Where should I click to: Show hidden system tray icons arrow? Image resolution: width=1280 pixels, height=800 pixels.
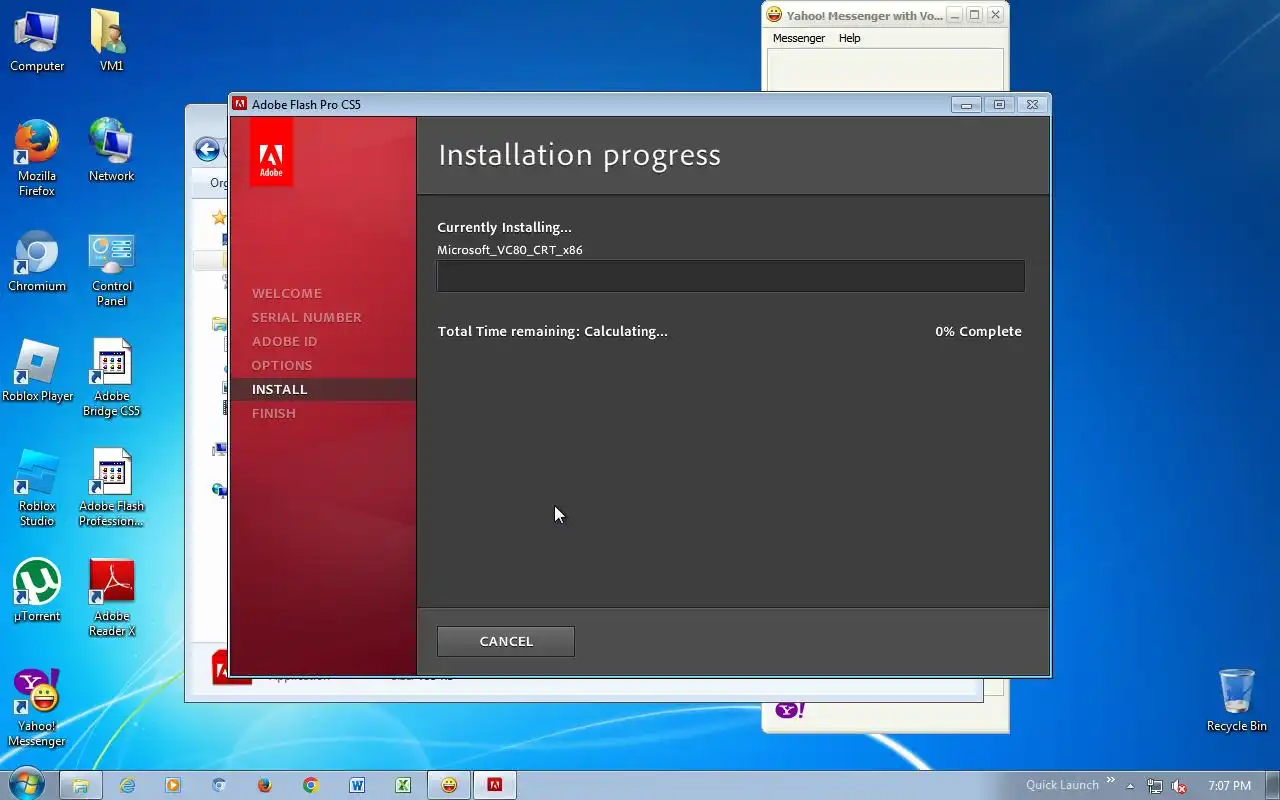tap(1131, 786)
